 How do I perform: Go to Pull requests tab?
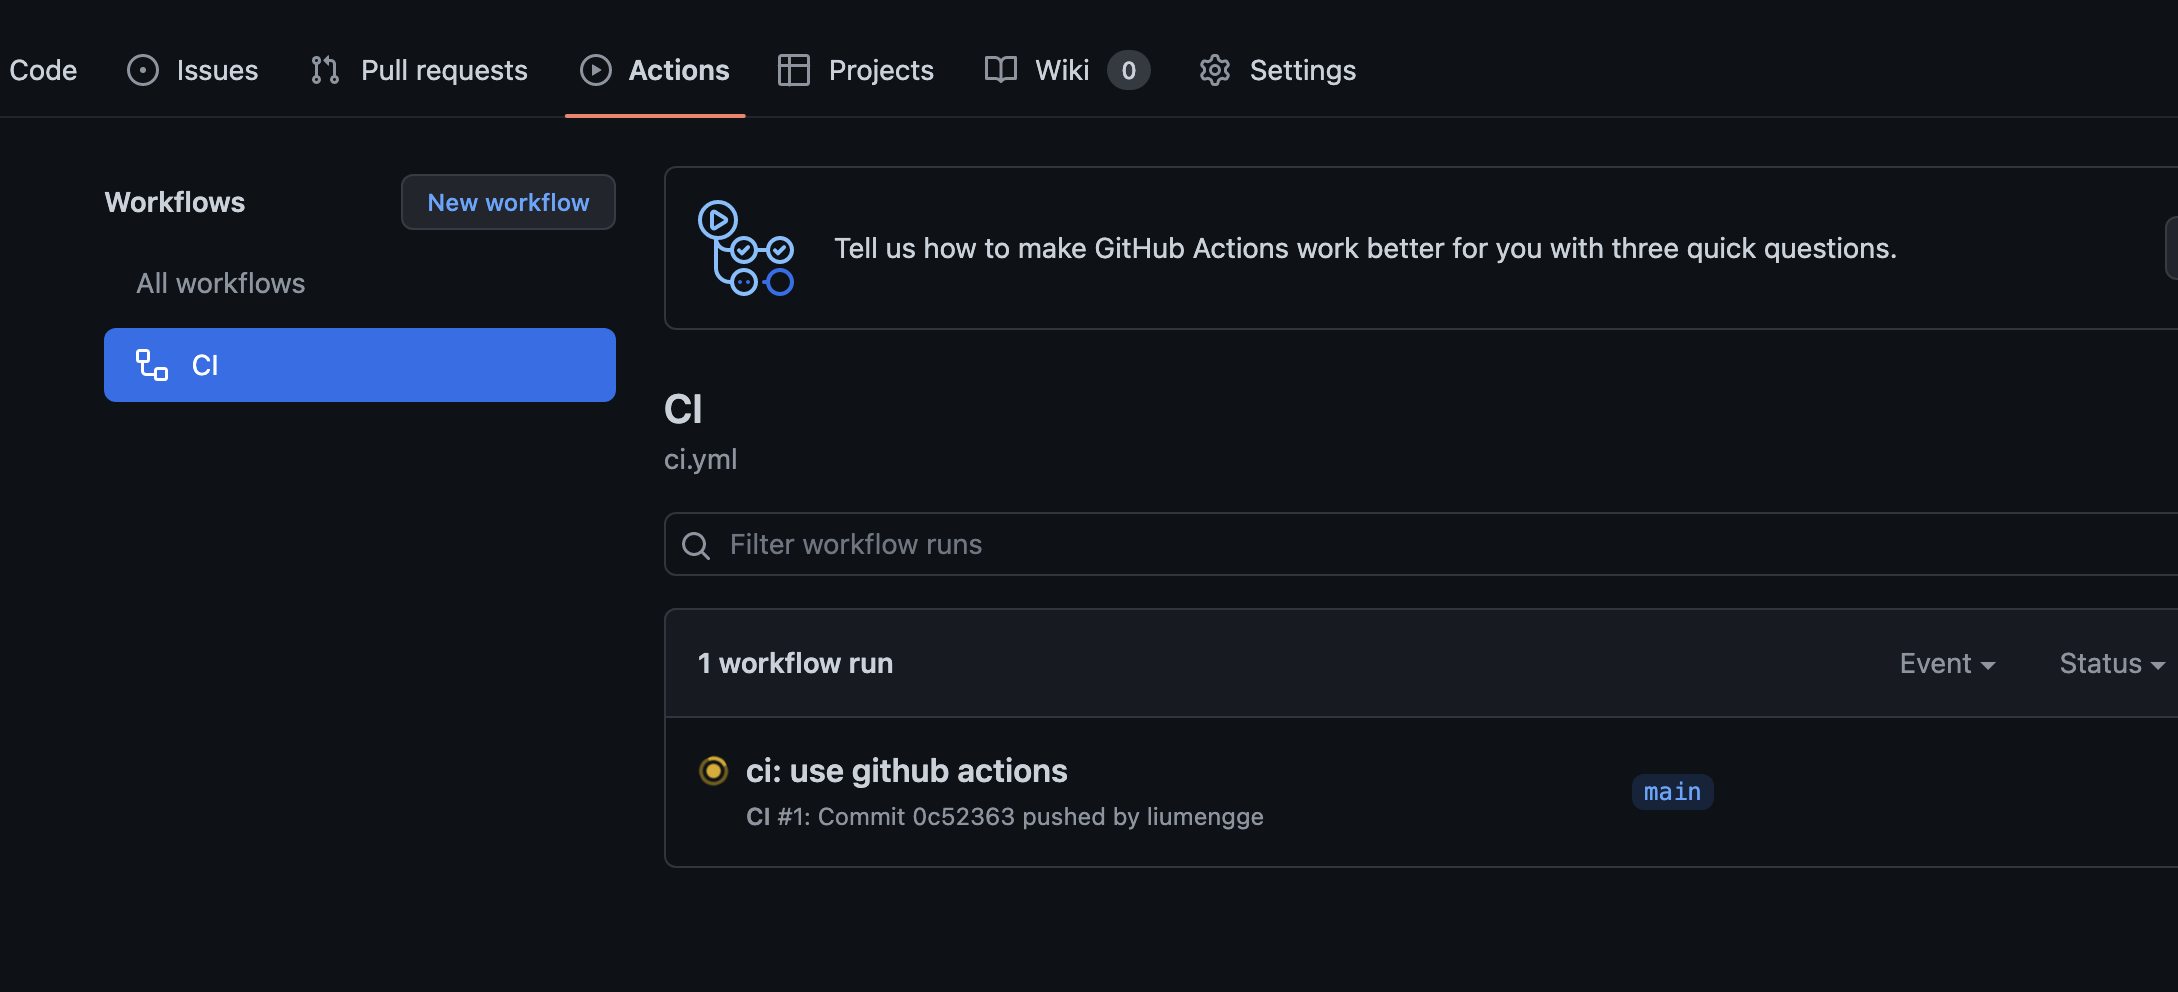tap(419, 70)
